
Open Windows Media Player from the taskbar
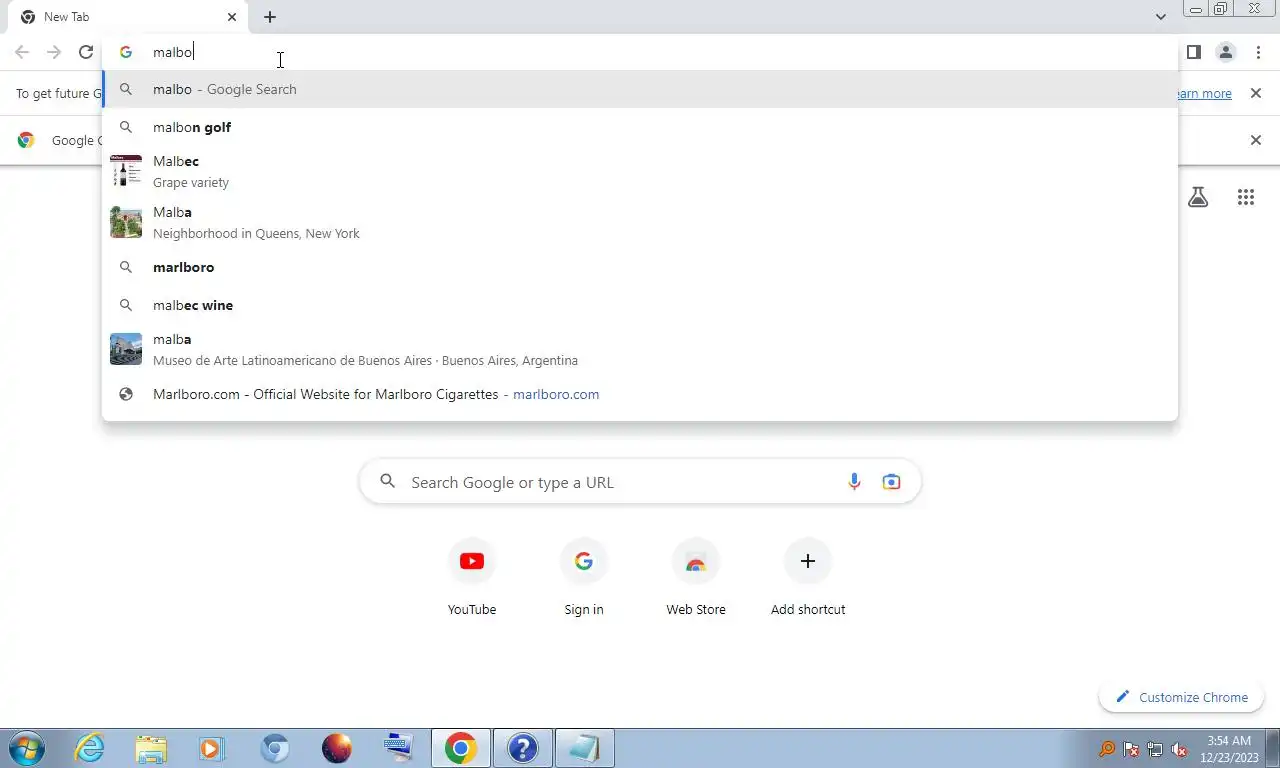point(211,748)
